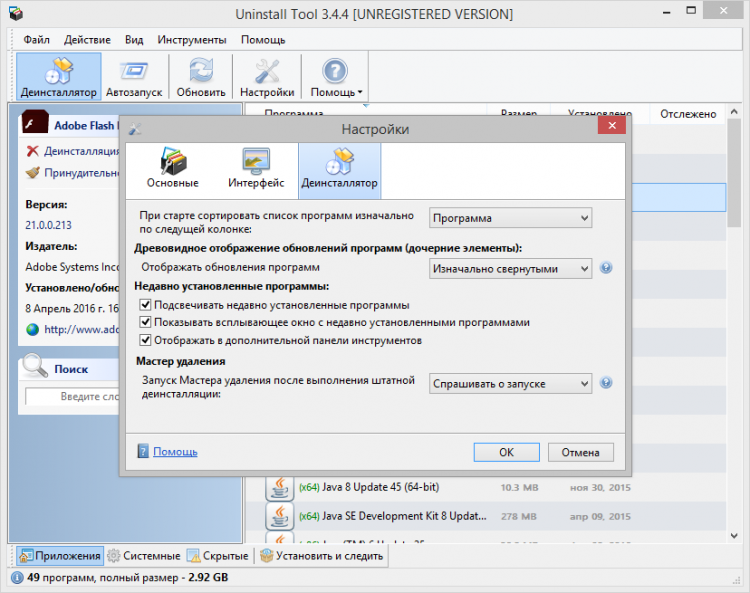Open the Помощь toolbar dropdown
The width and height of the screenshot is (750, 593).
(336, 76)
